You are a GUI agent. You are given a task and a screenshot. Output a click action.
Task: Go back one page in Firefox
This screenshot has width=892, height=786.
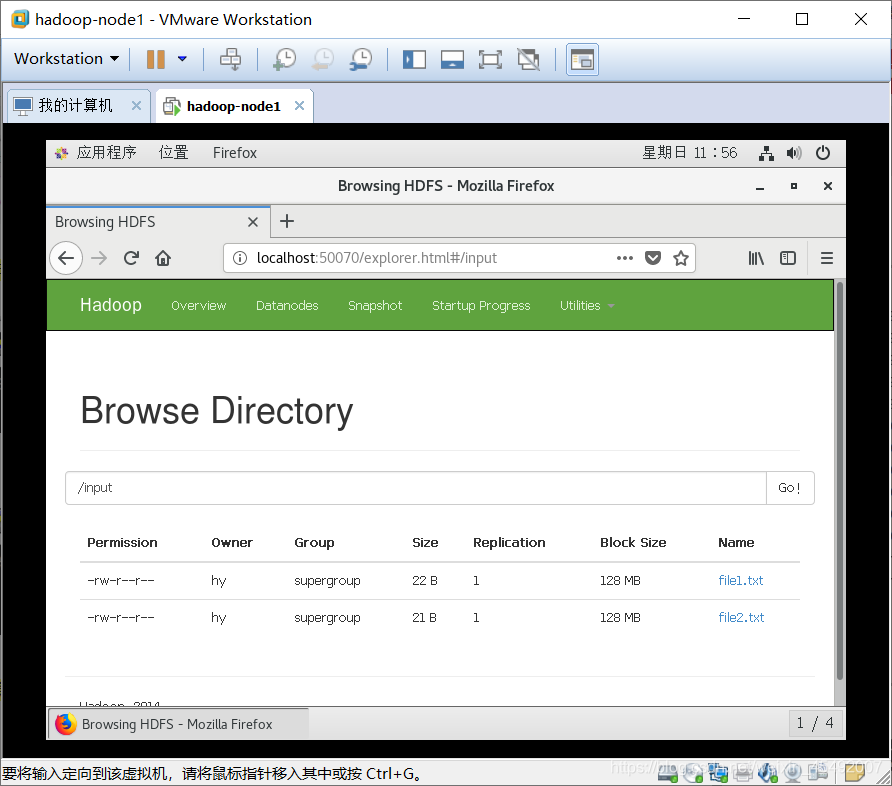coord(66,258)
